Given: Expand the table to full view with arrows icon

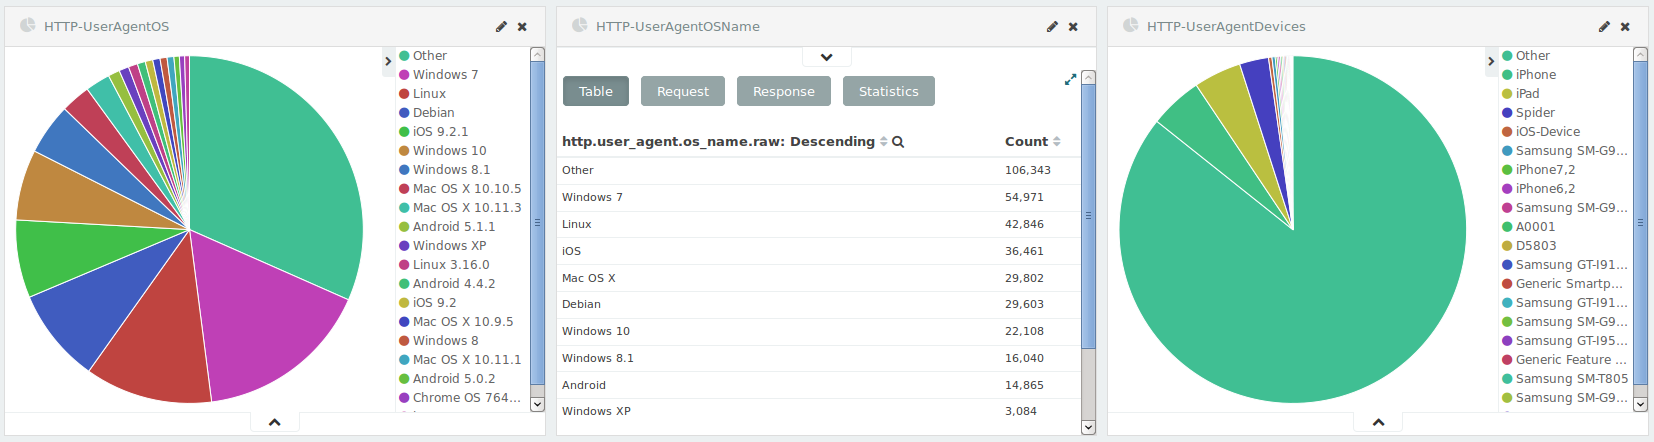Looking at the screenshot, I should pos(1070,79).
